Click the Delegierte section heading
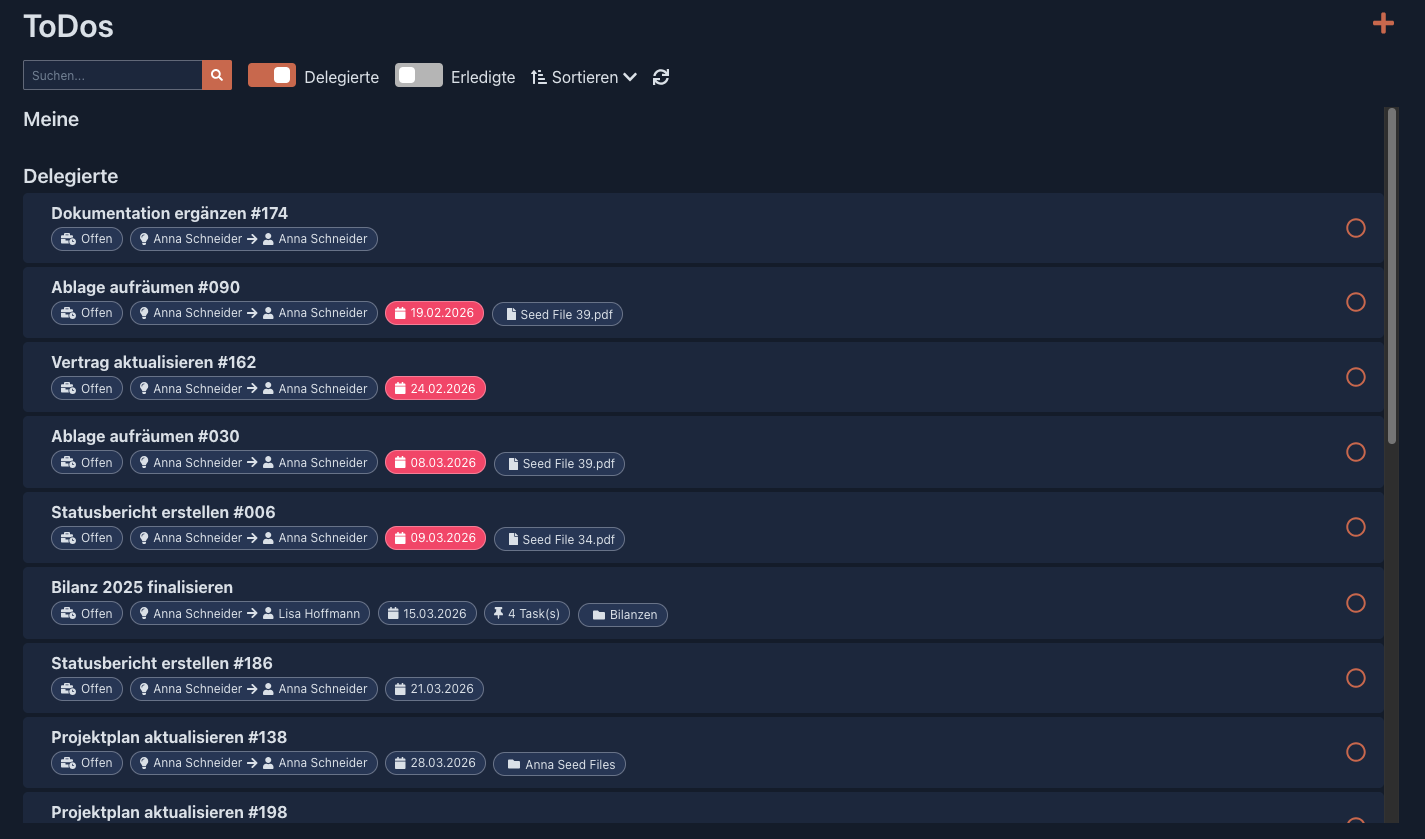 click(71, 176)
